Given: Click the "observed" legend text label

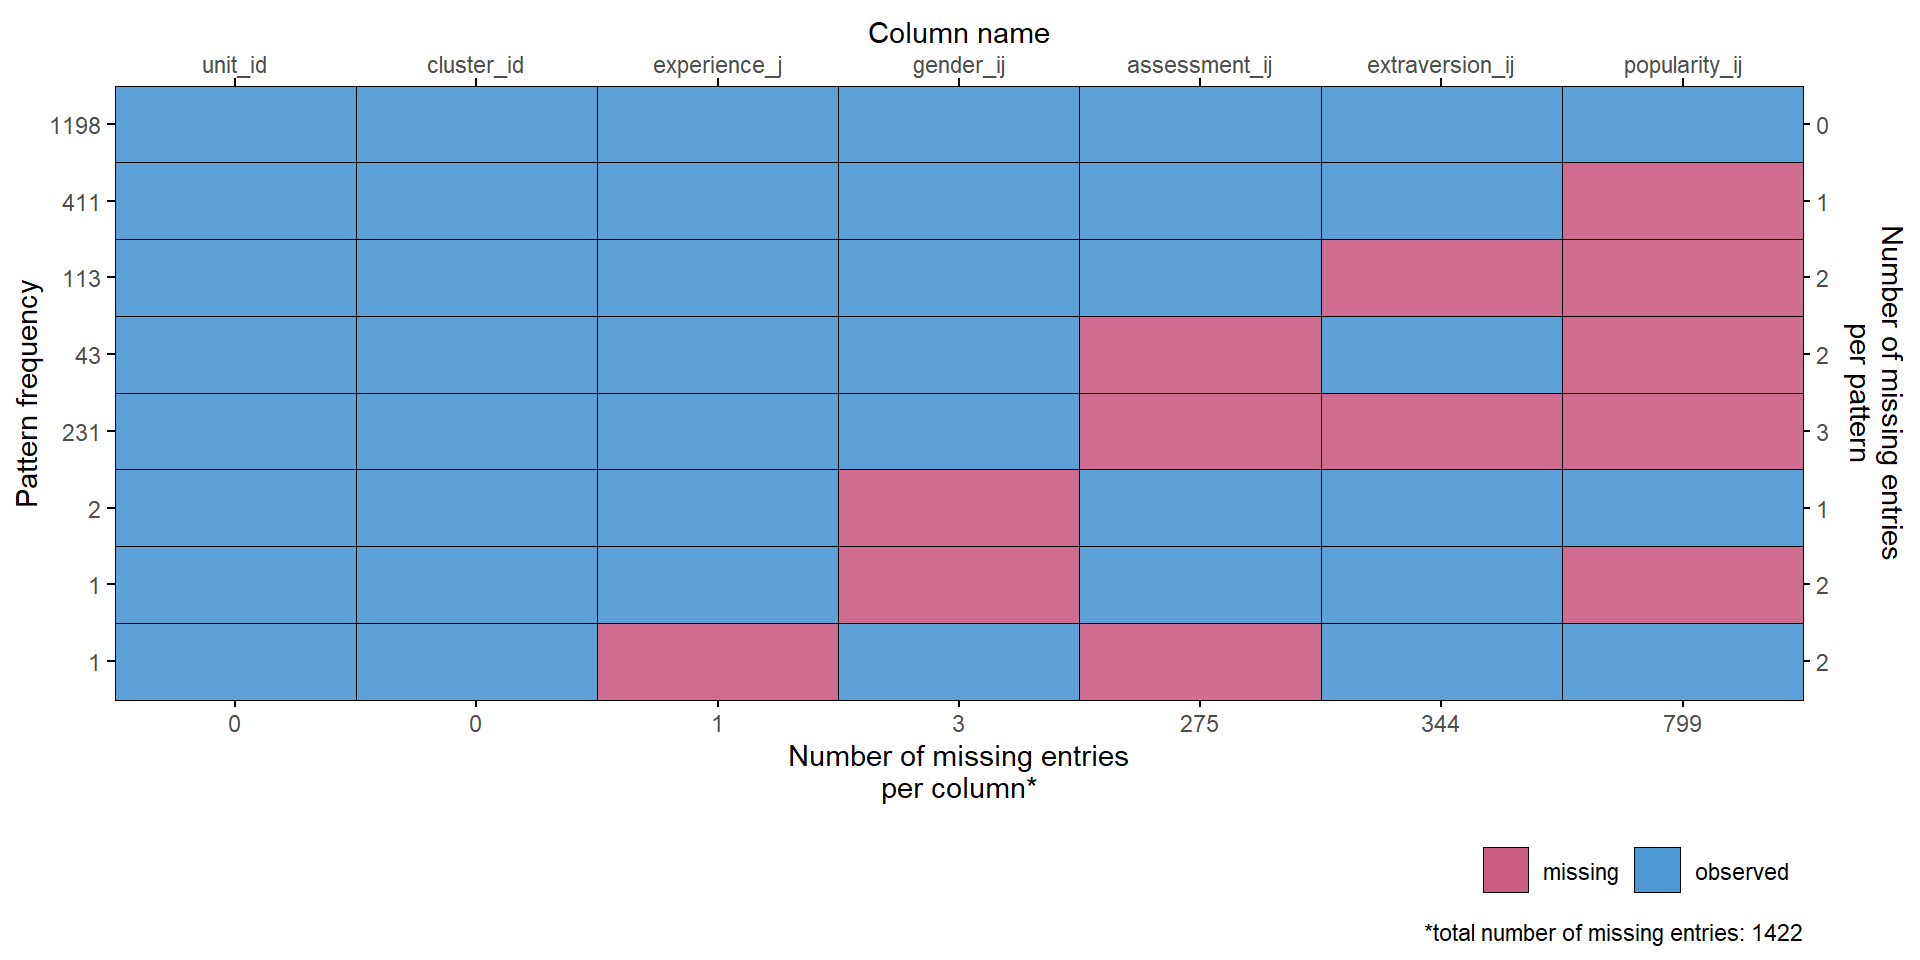Looking at the screenshot, I should [1741, 872].
